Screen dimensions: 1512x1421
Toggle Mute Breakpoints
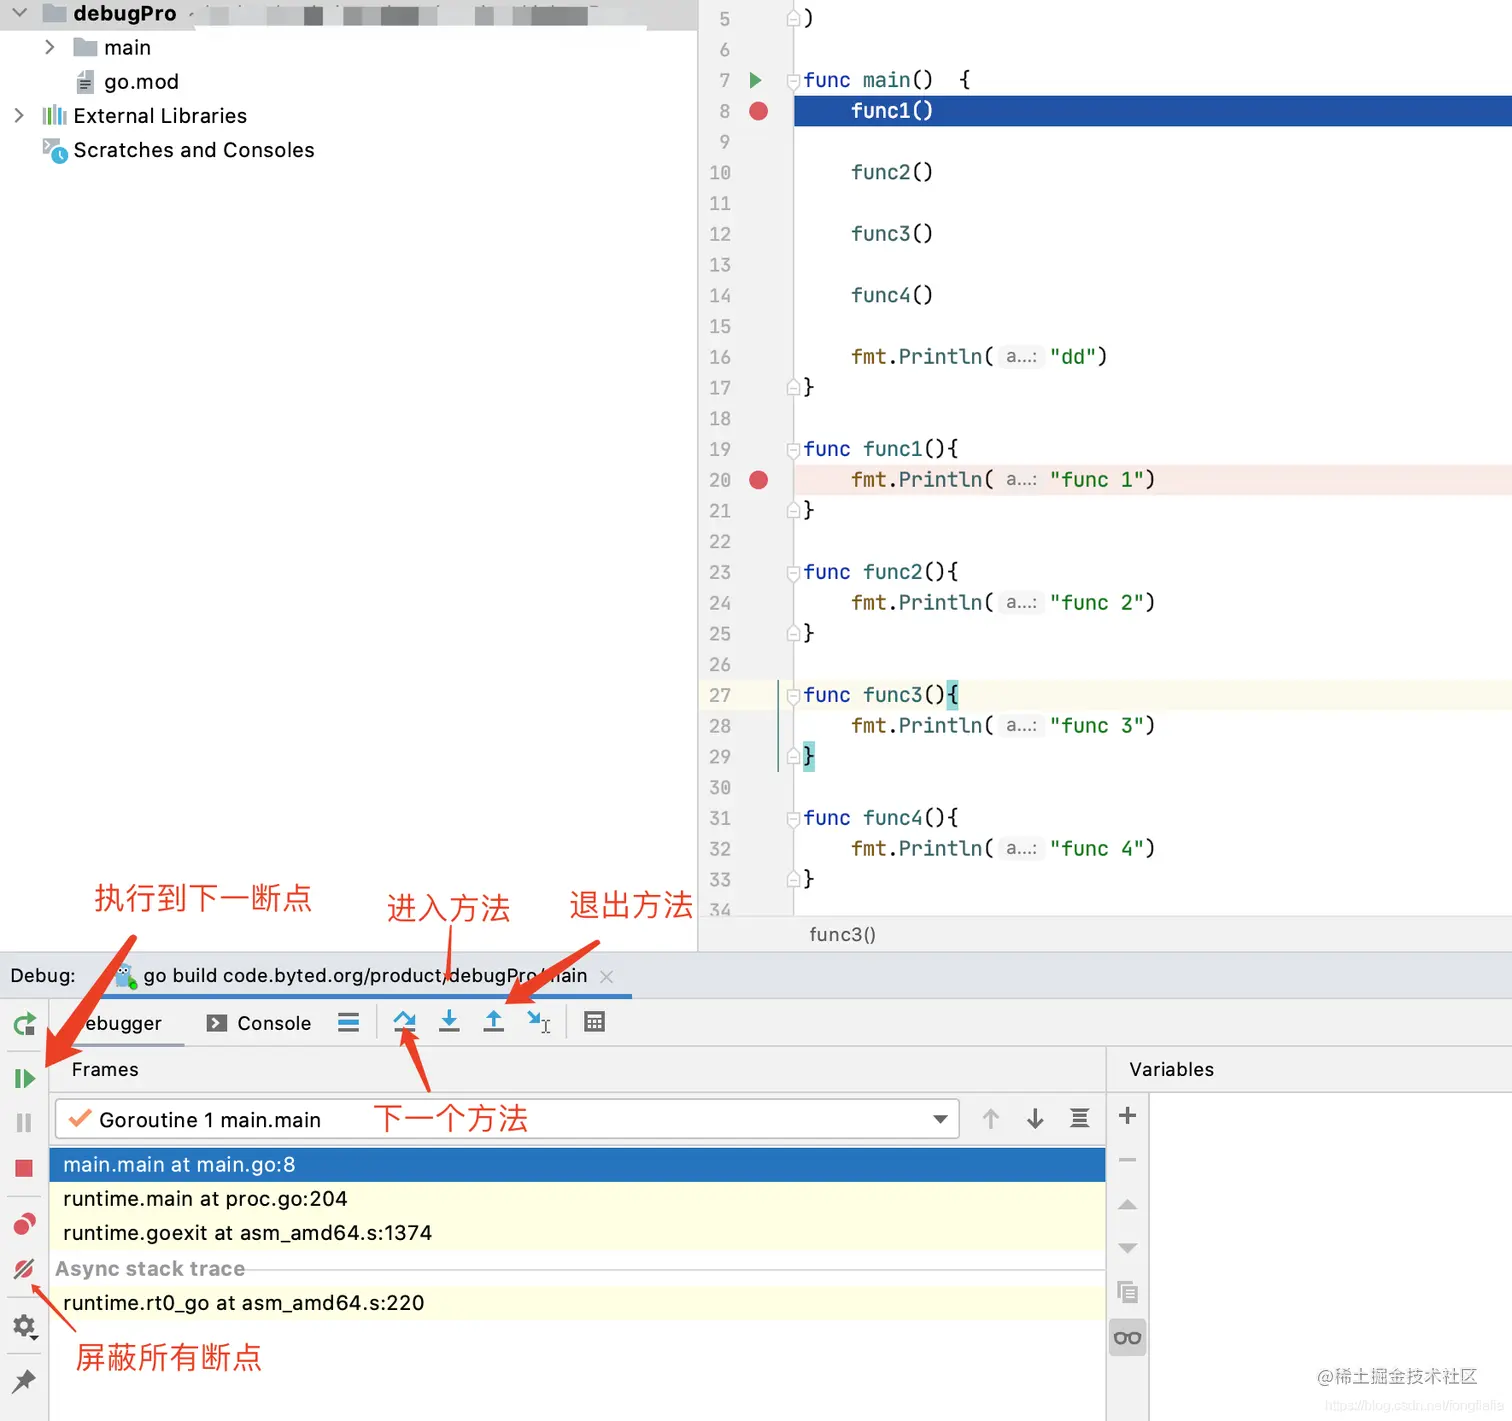25,1269
